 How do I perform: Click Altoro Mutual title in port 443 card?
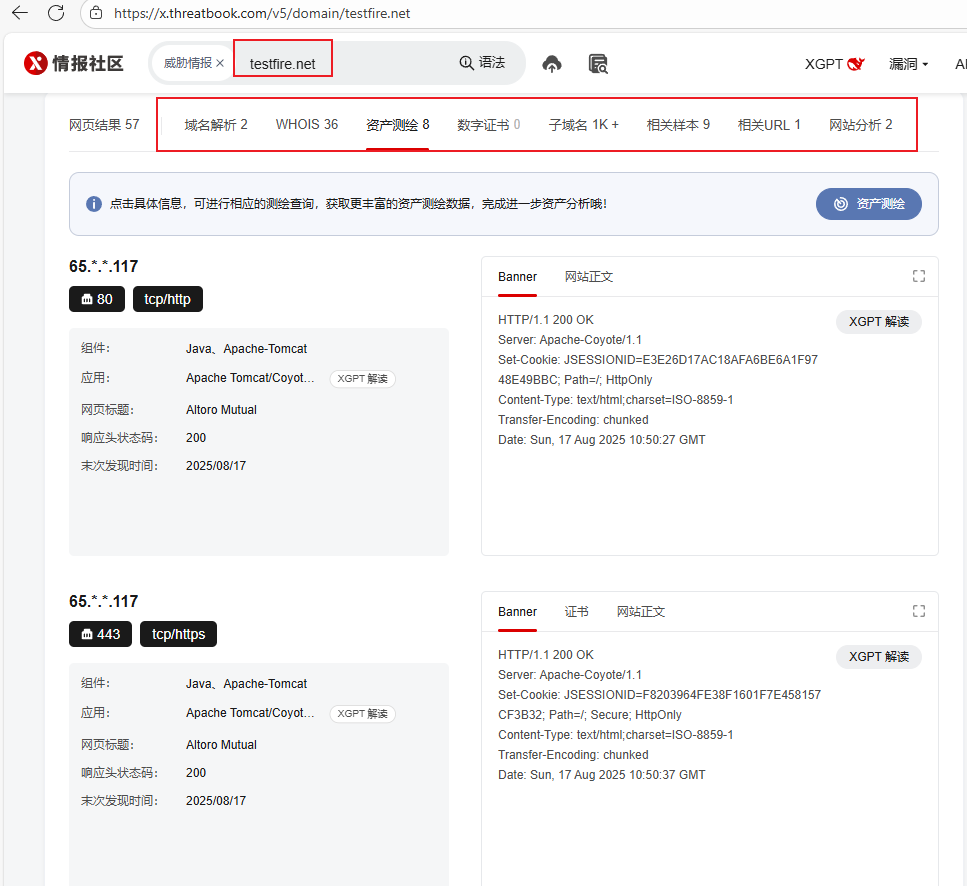pos(221,745)
